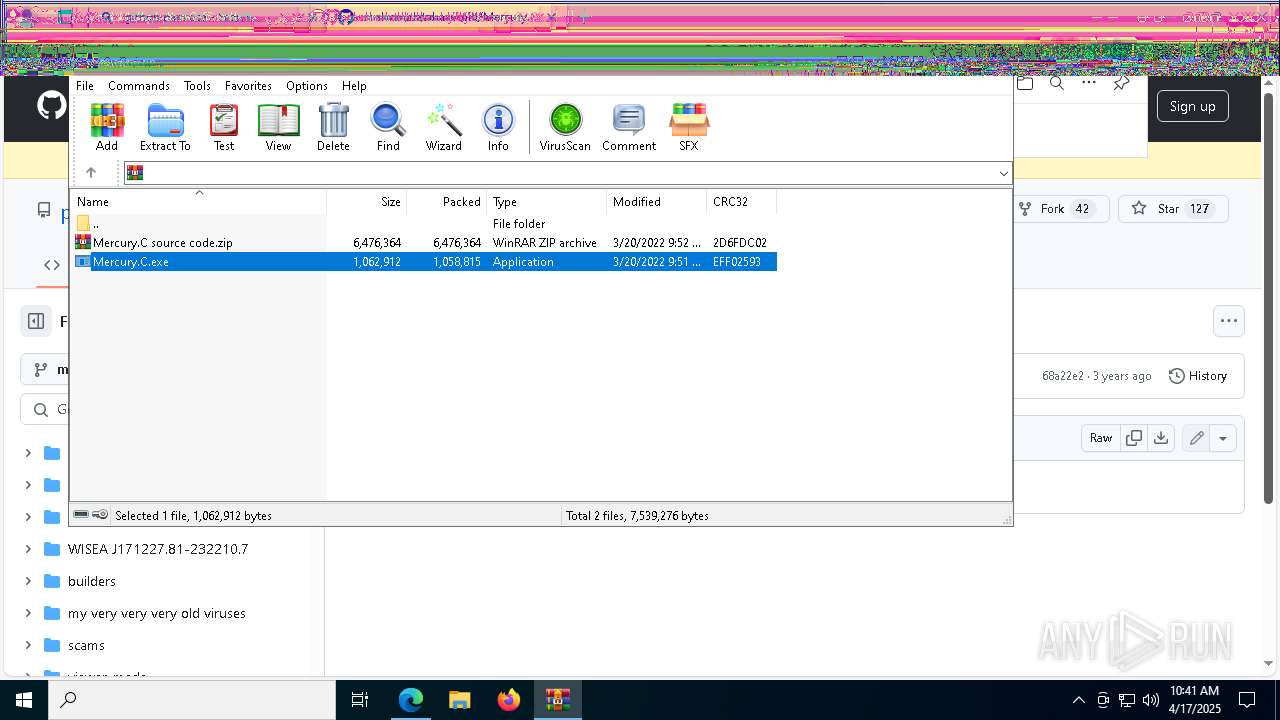1280x720 pixels.
Task: Open File Explorer from the taskbar
Action: (x=460, y=700)
